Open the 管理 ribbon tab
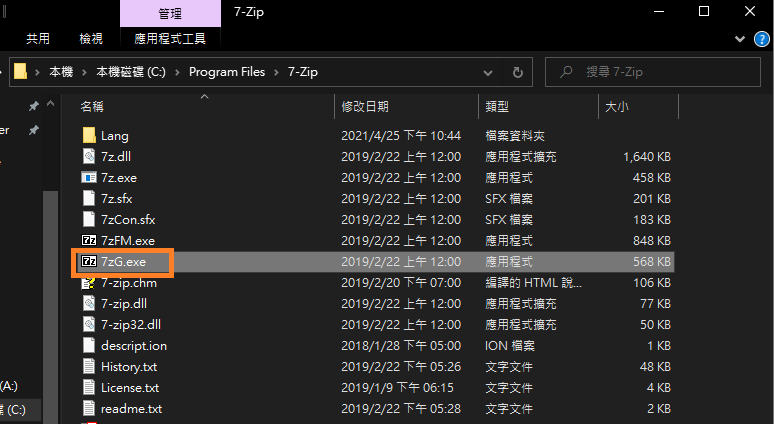 tap(170, 13)
